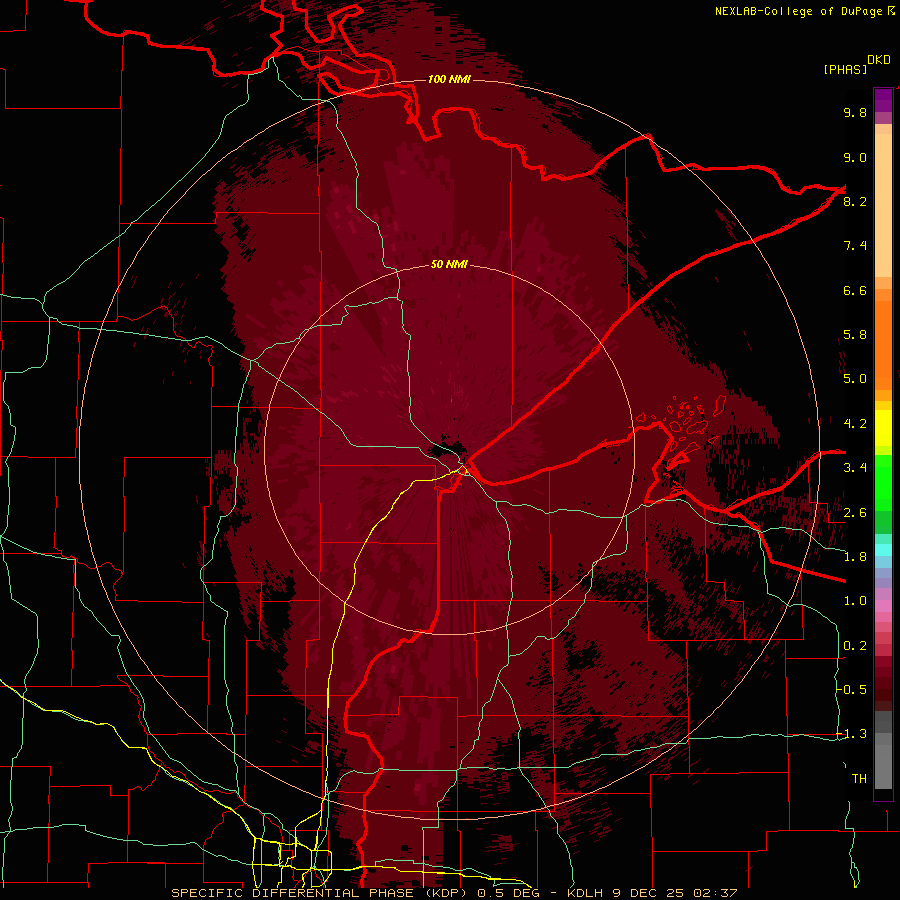Screen dimensions: 900x900
Task: Click the 9.8 value on color scale
Action: 855,112
